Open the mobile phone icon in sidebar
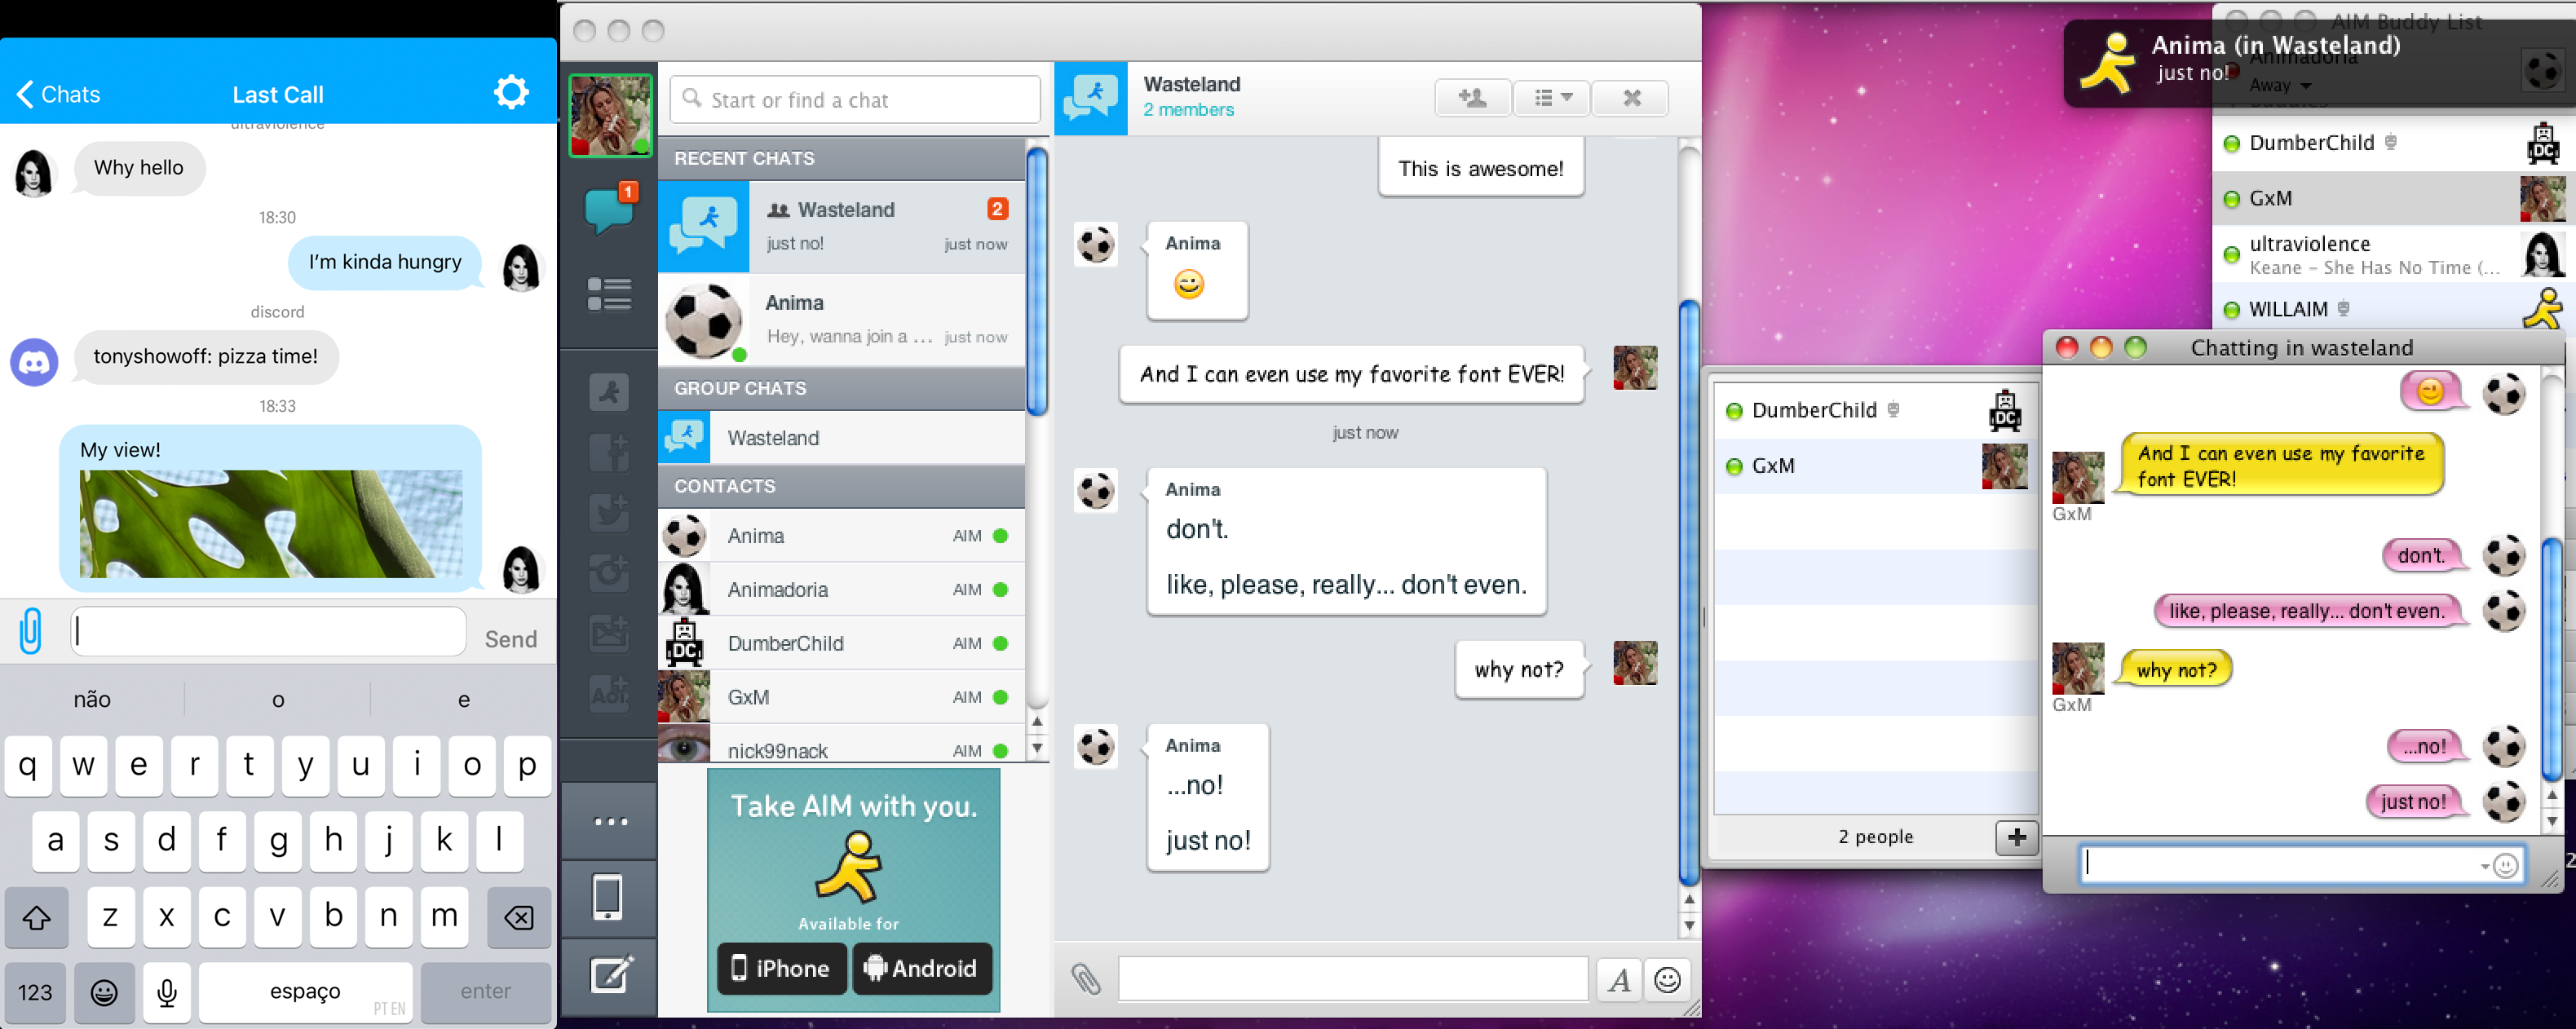 [x=609, y=898]
